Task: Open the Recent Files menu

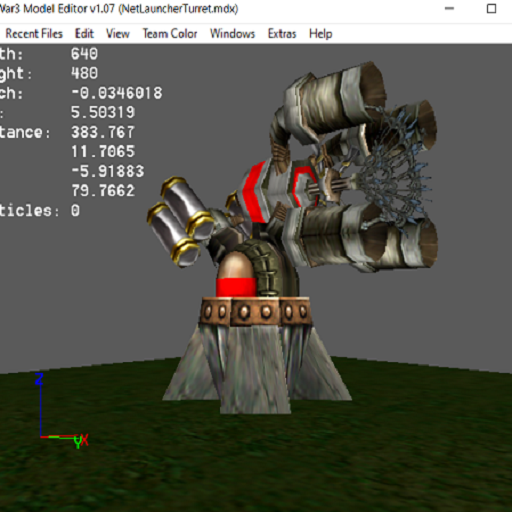Action: pyautogui.click(x=34, y=34)
